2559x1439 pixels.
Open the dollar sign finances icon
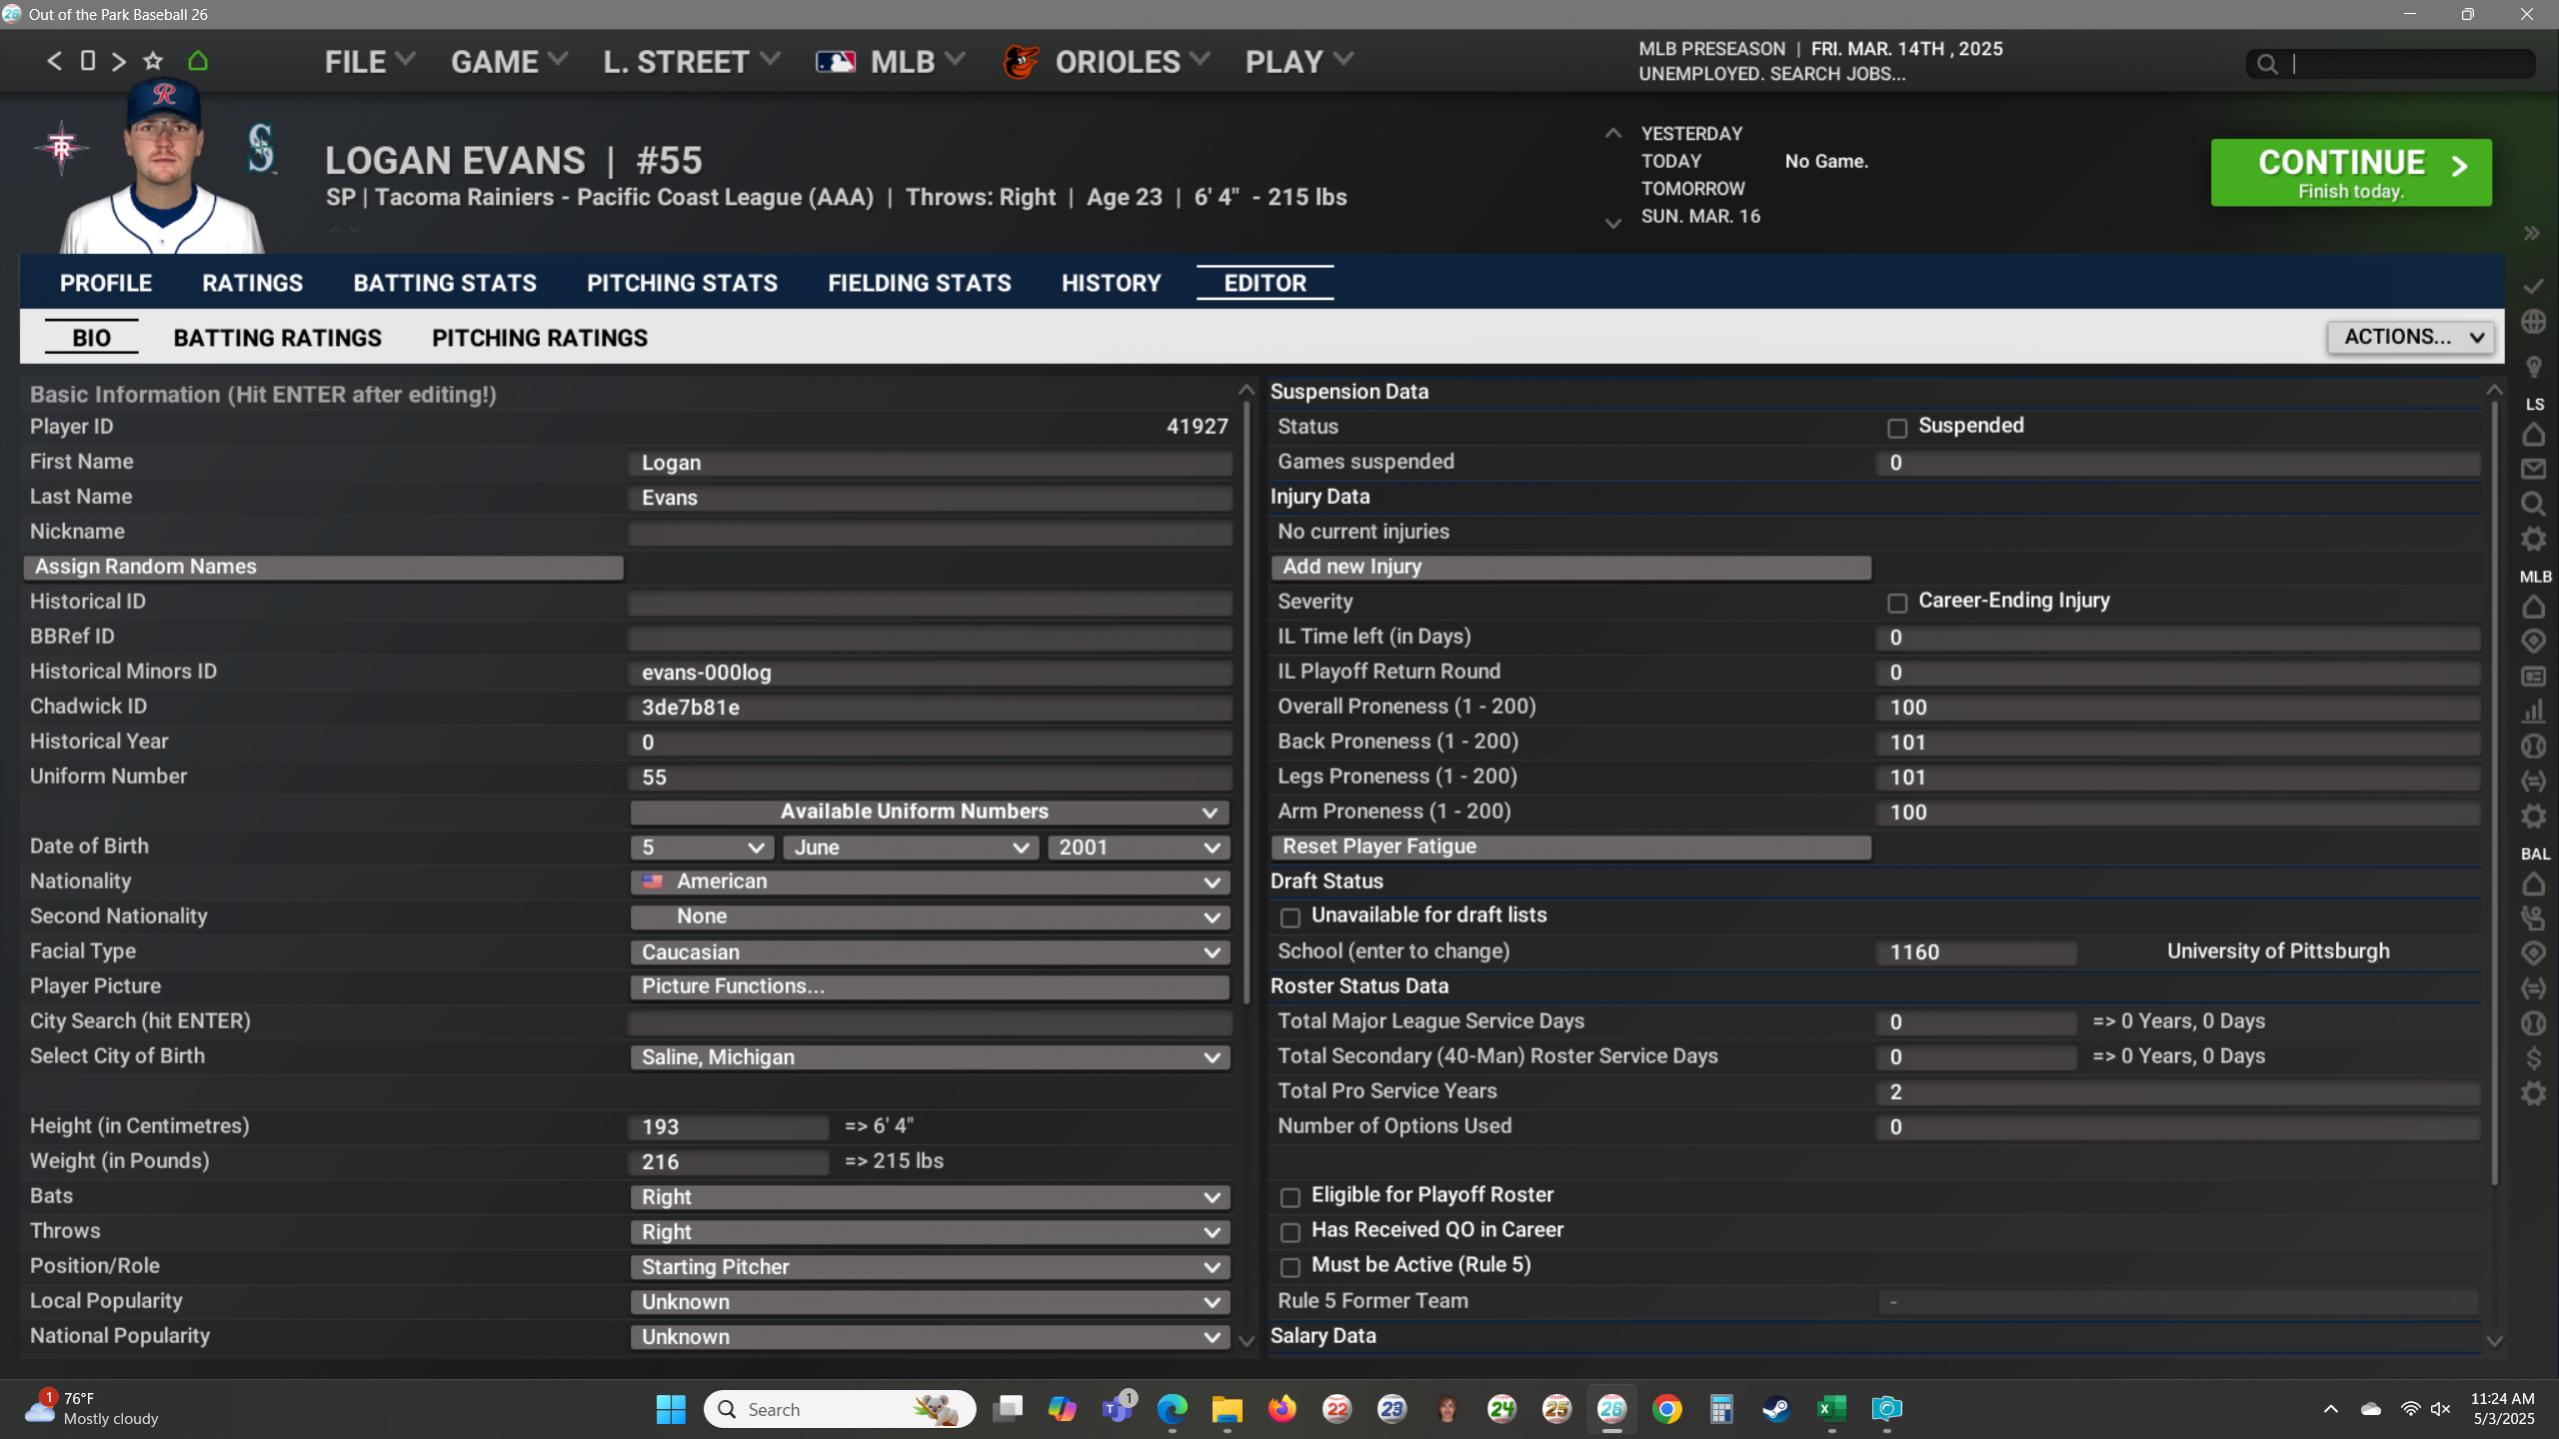pyautogui.click(x=2533, y=1058)
